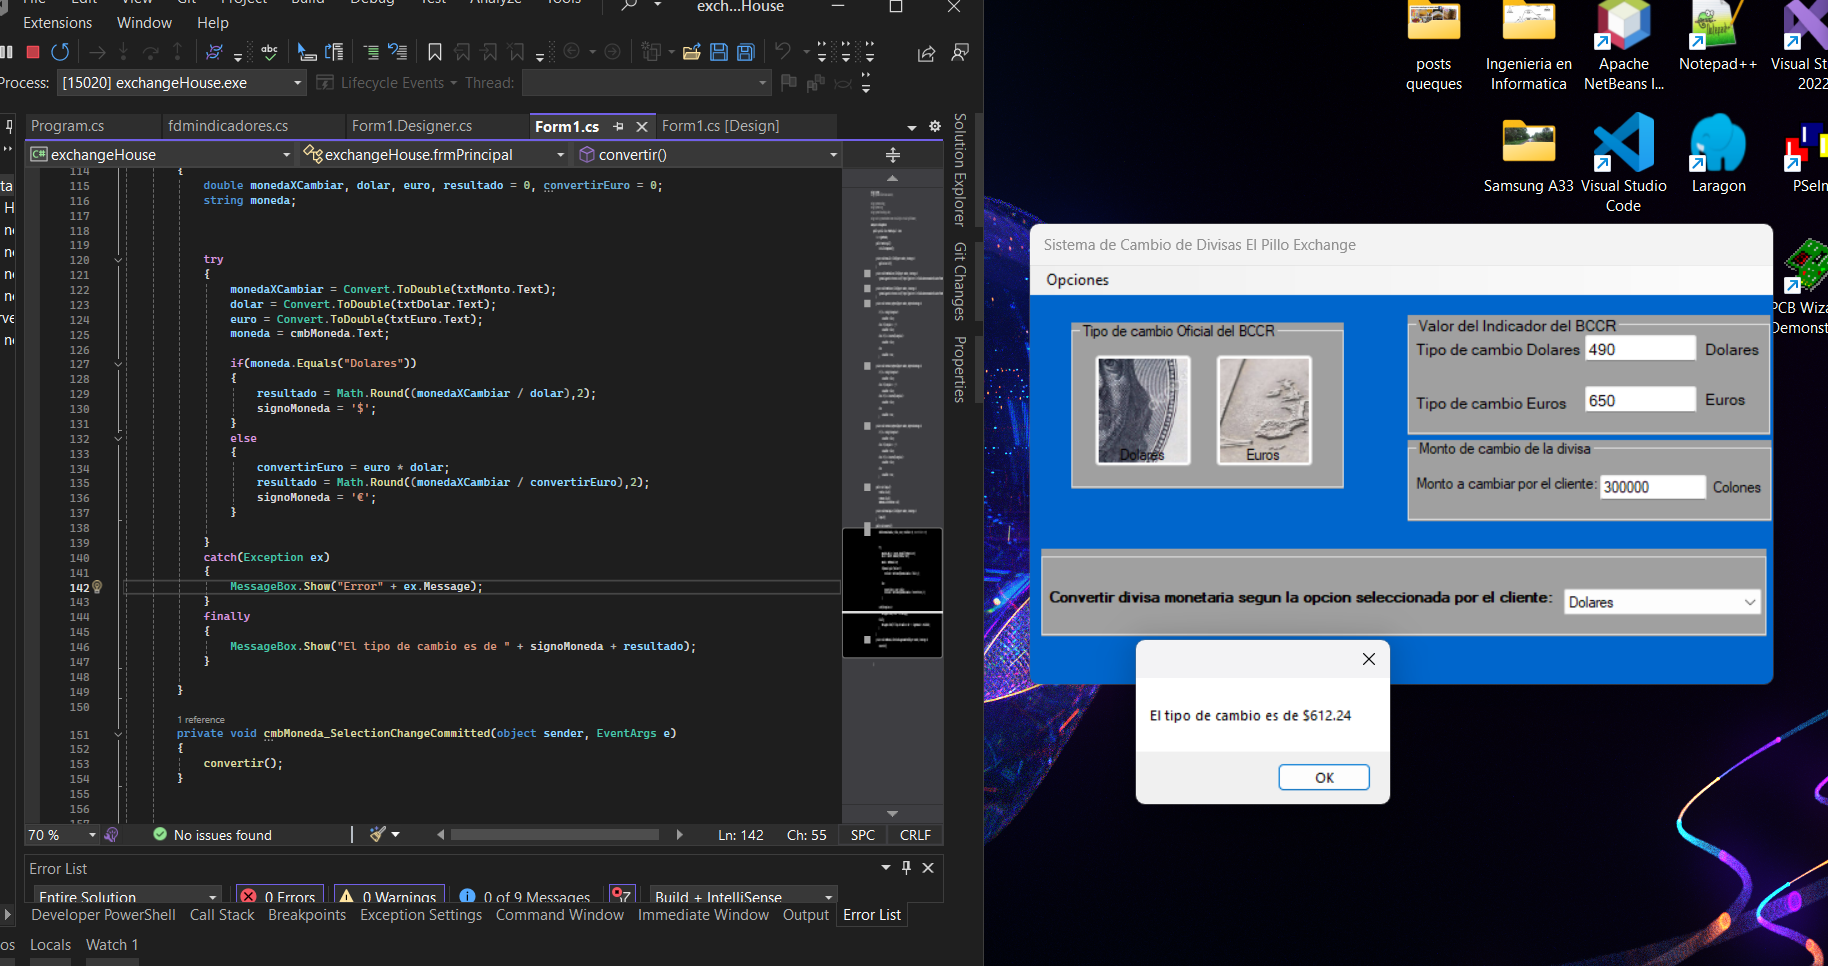This screenshot has width=1828, height=966.
Task: Toggle auto-hide pin on Error List panel
Action: [906, 868]
